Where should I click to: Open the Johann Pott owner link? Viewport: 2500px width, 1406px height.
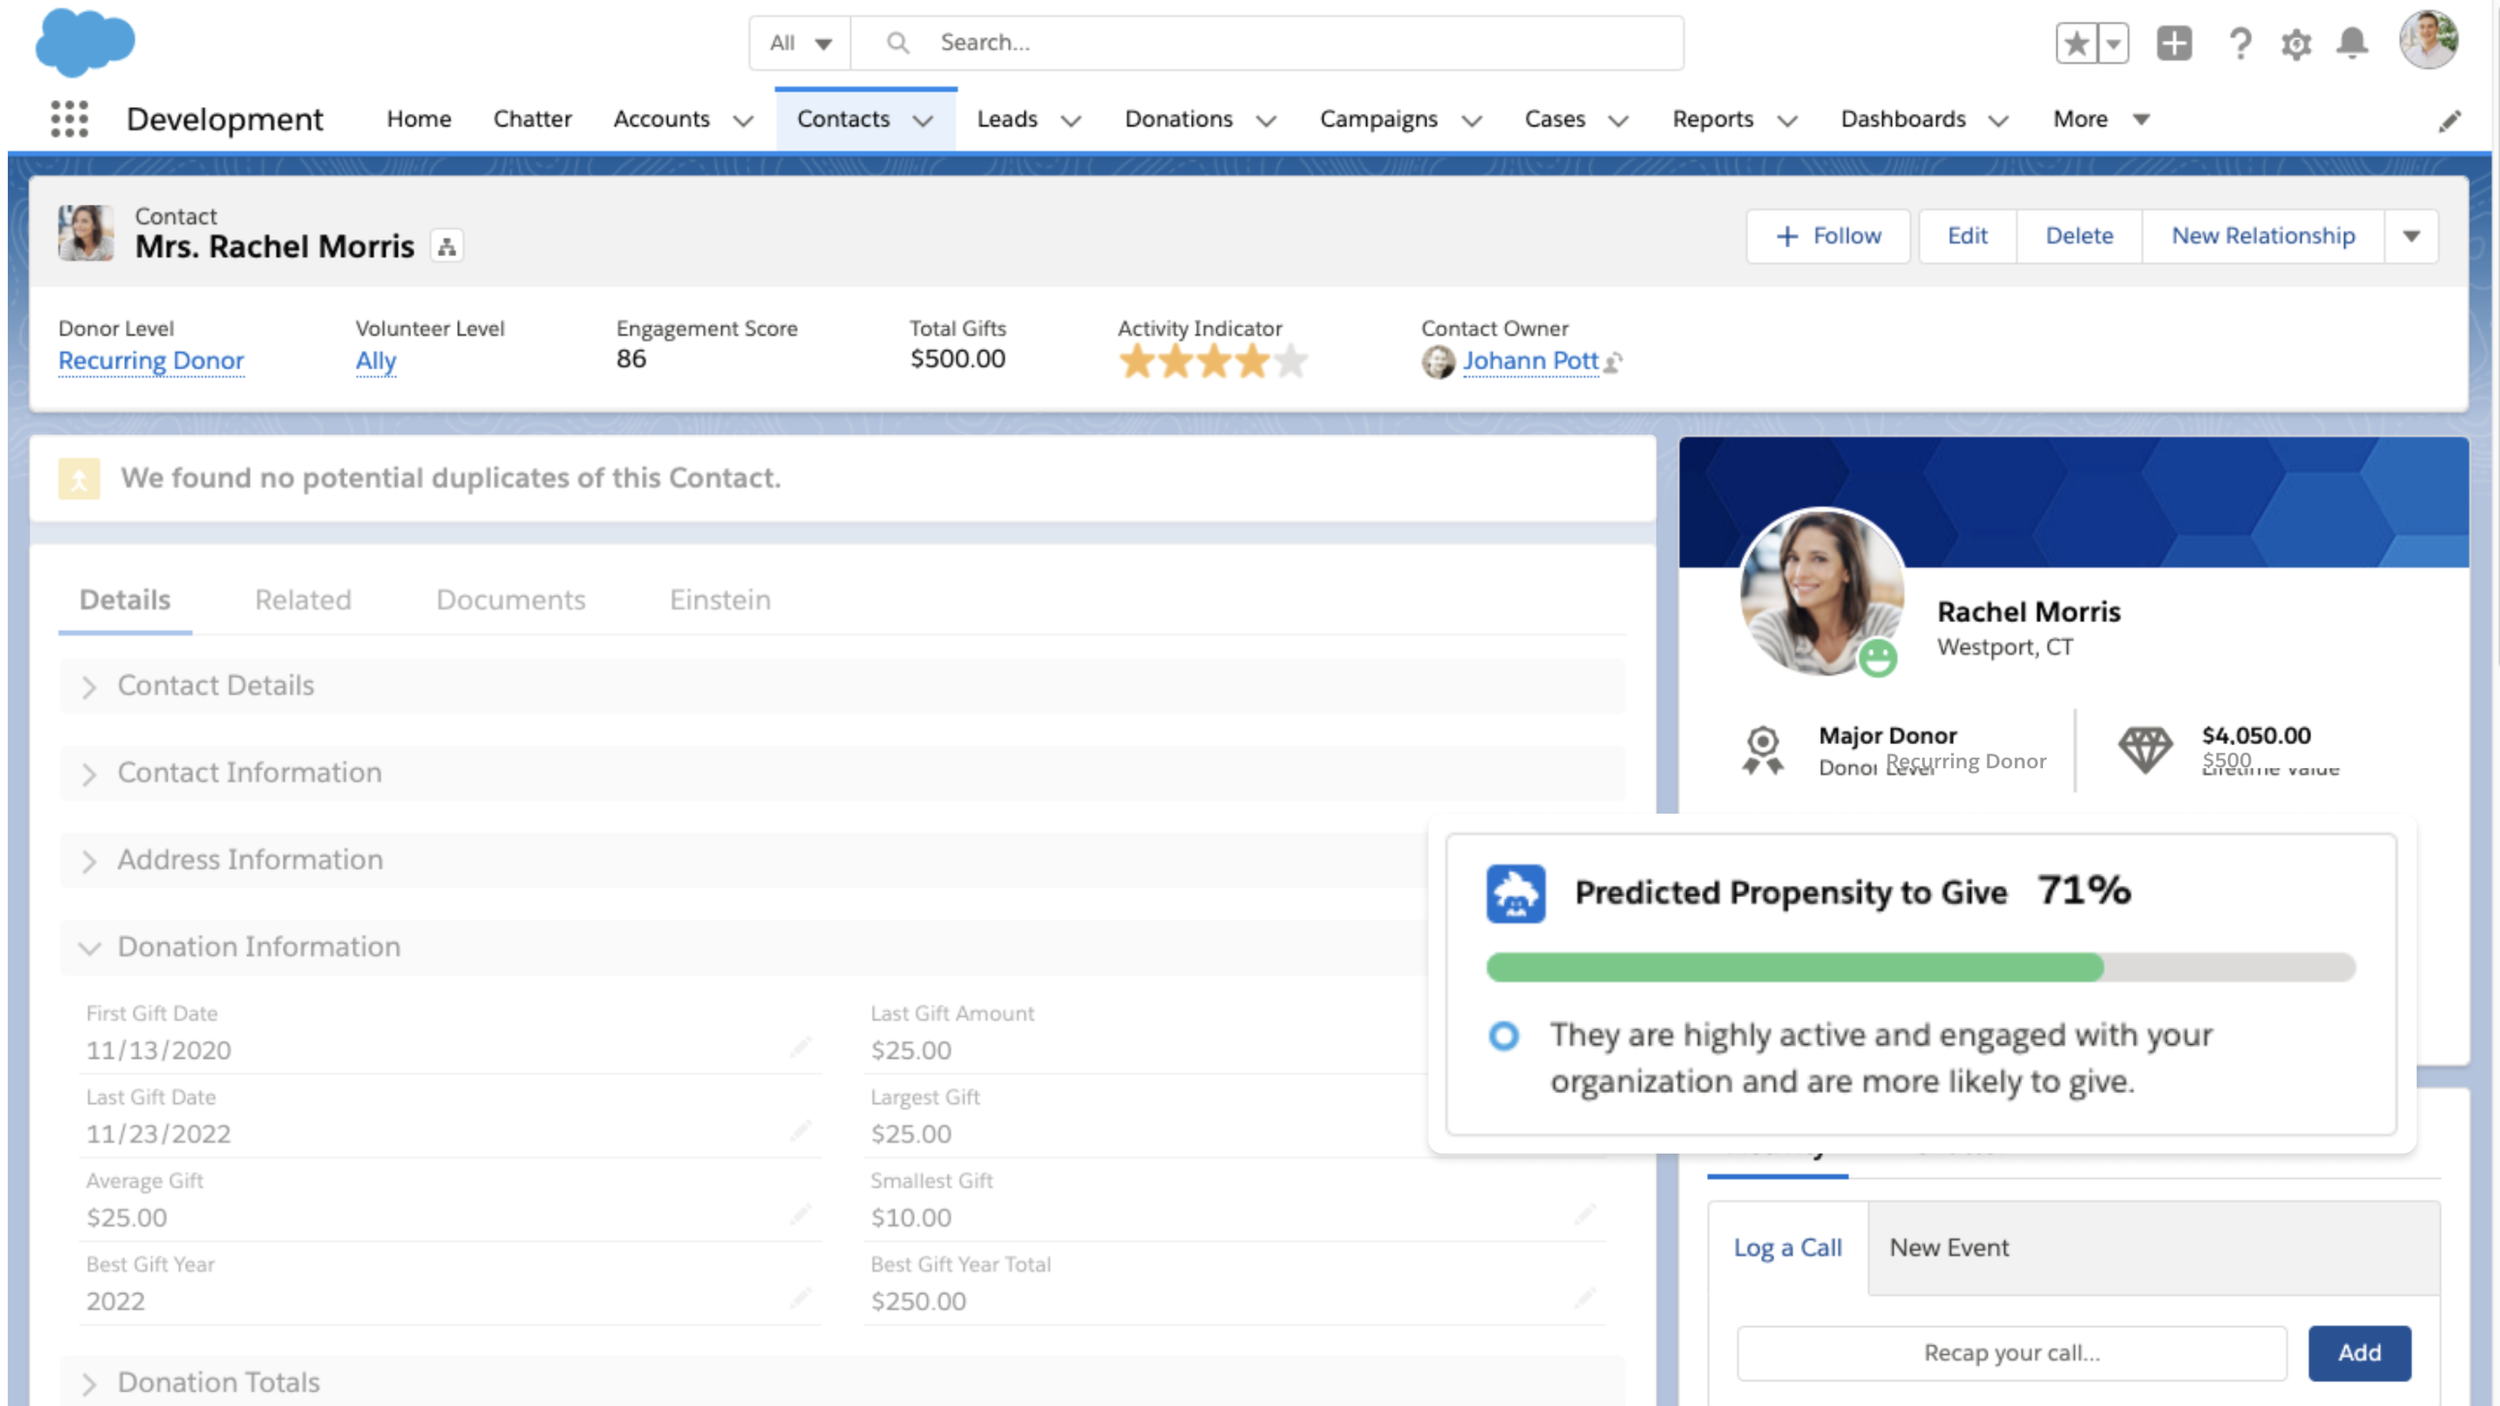click(x=1530, y=361)
